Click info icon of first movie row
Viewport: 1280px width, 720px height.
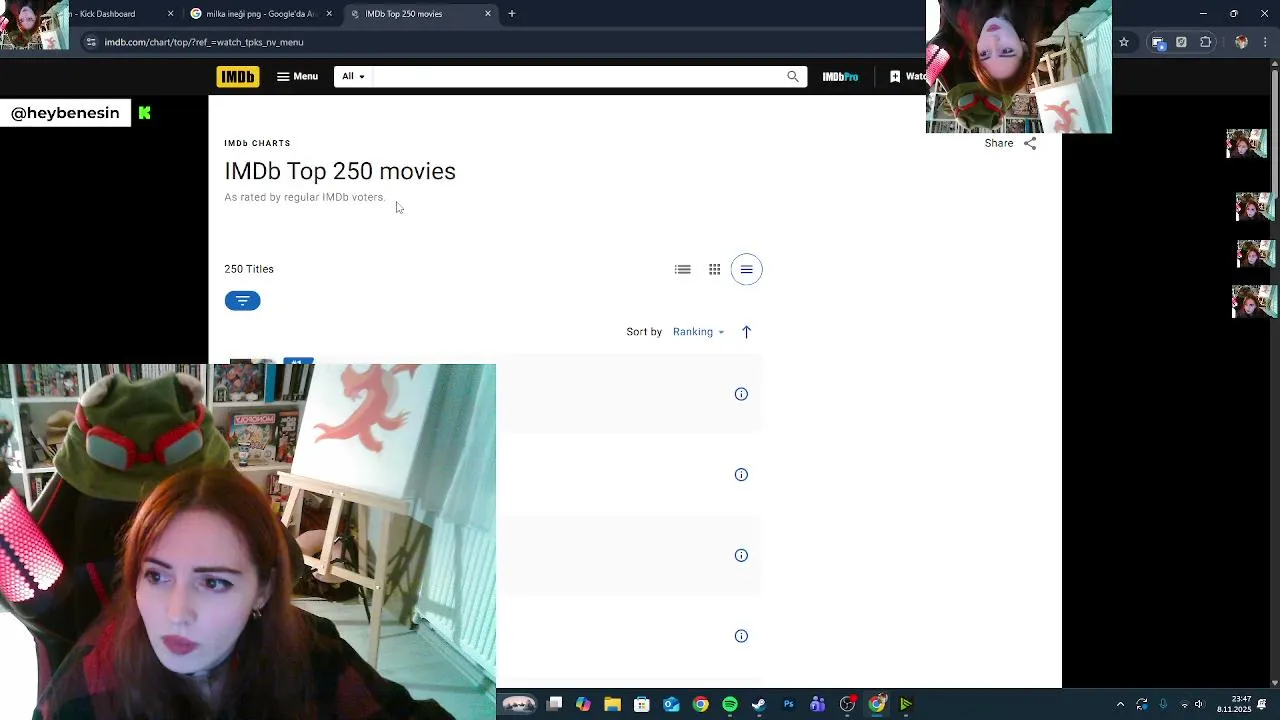(741, 394)
